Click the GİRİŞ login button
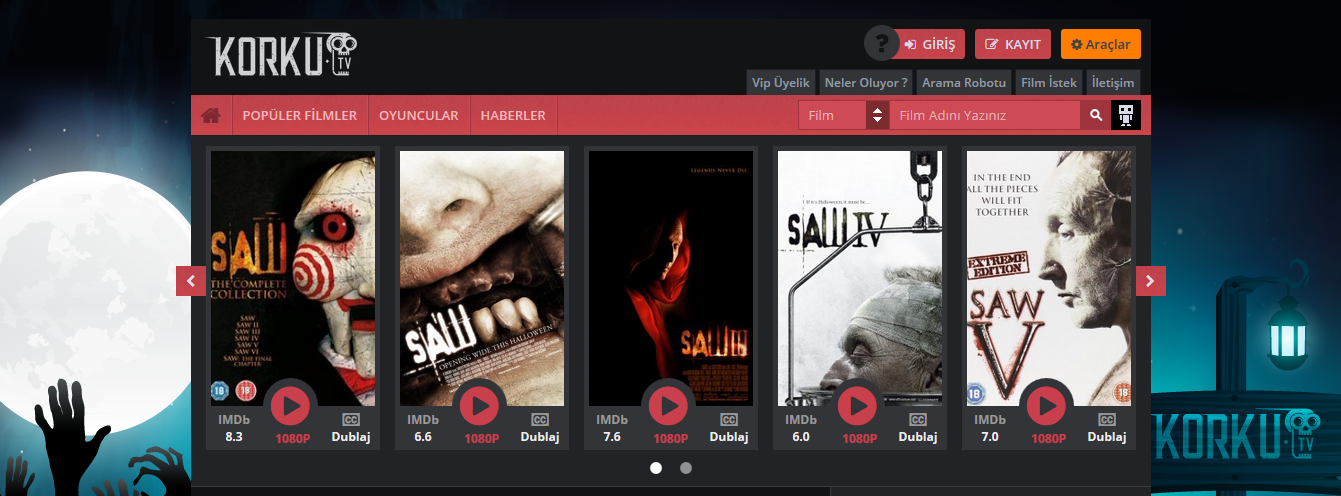The image size is (1341, 496). [930, 44]
